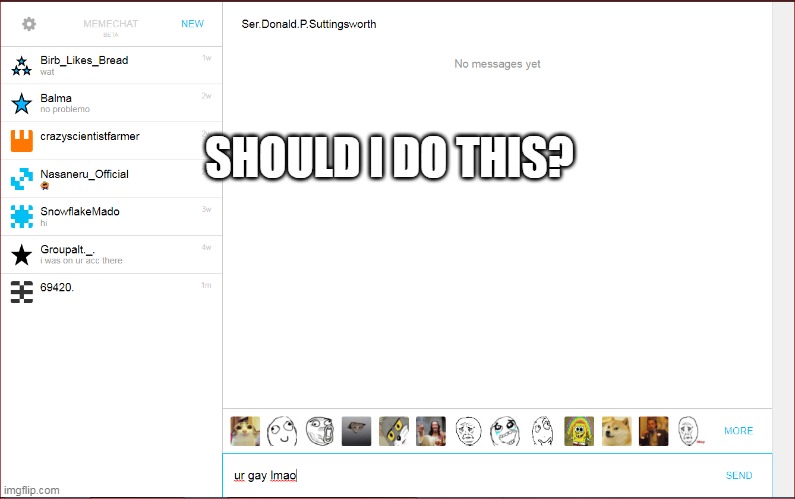Open the Nasaneru_Official chat
The image size is (795, 499).
(112, 179)
